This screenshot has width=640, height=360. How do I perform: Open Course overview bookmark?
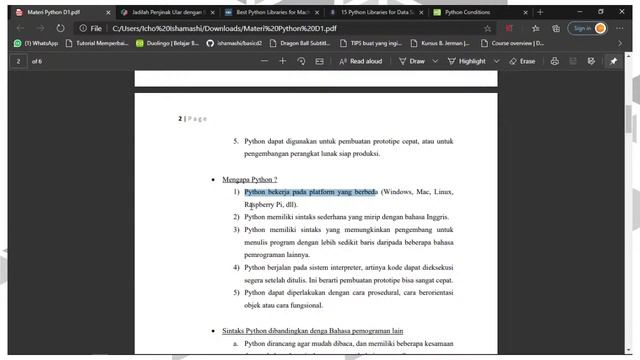point(513,43)
